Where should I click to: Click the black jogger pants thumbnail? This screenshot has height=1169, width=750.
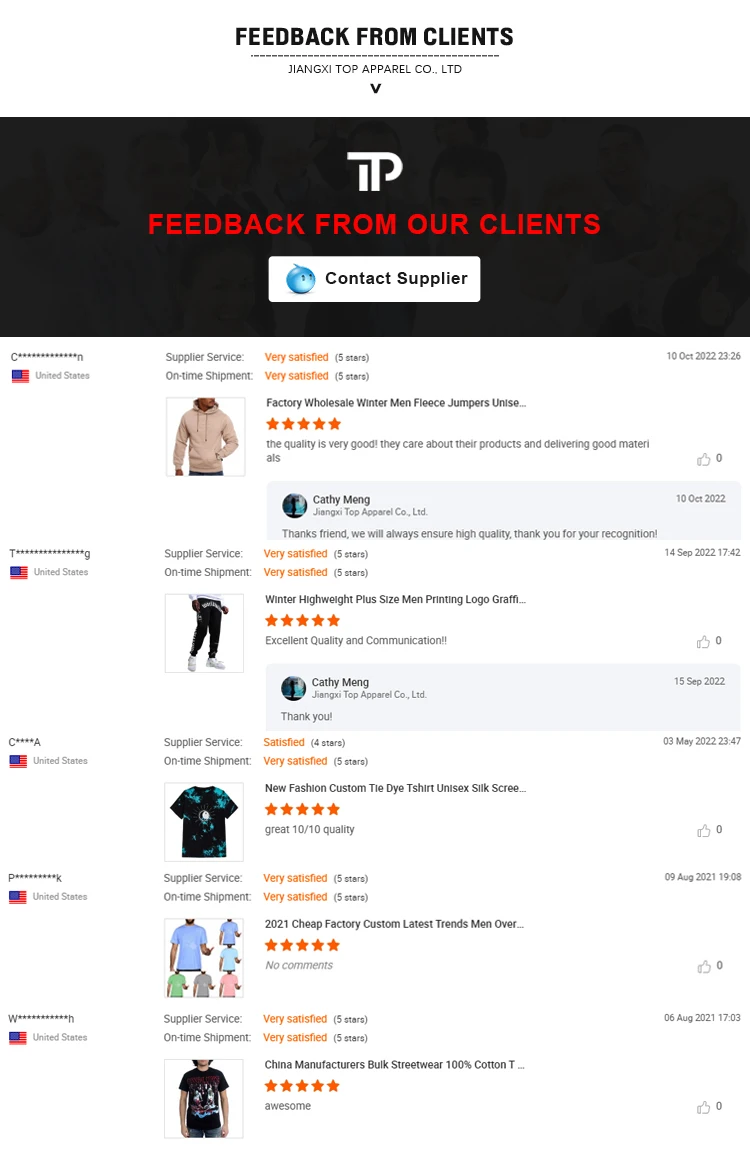pyautogui.click(x=204, y=633)
